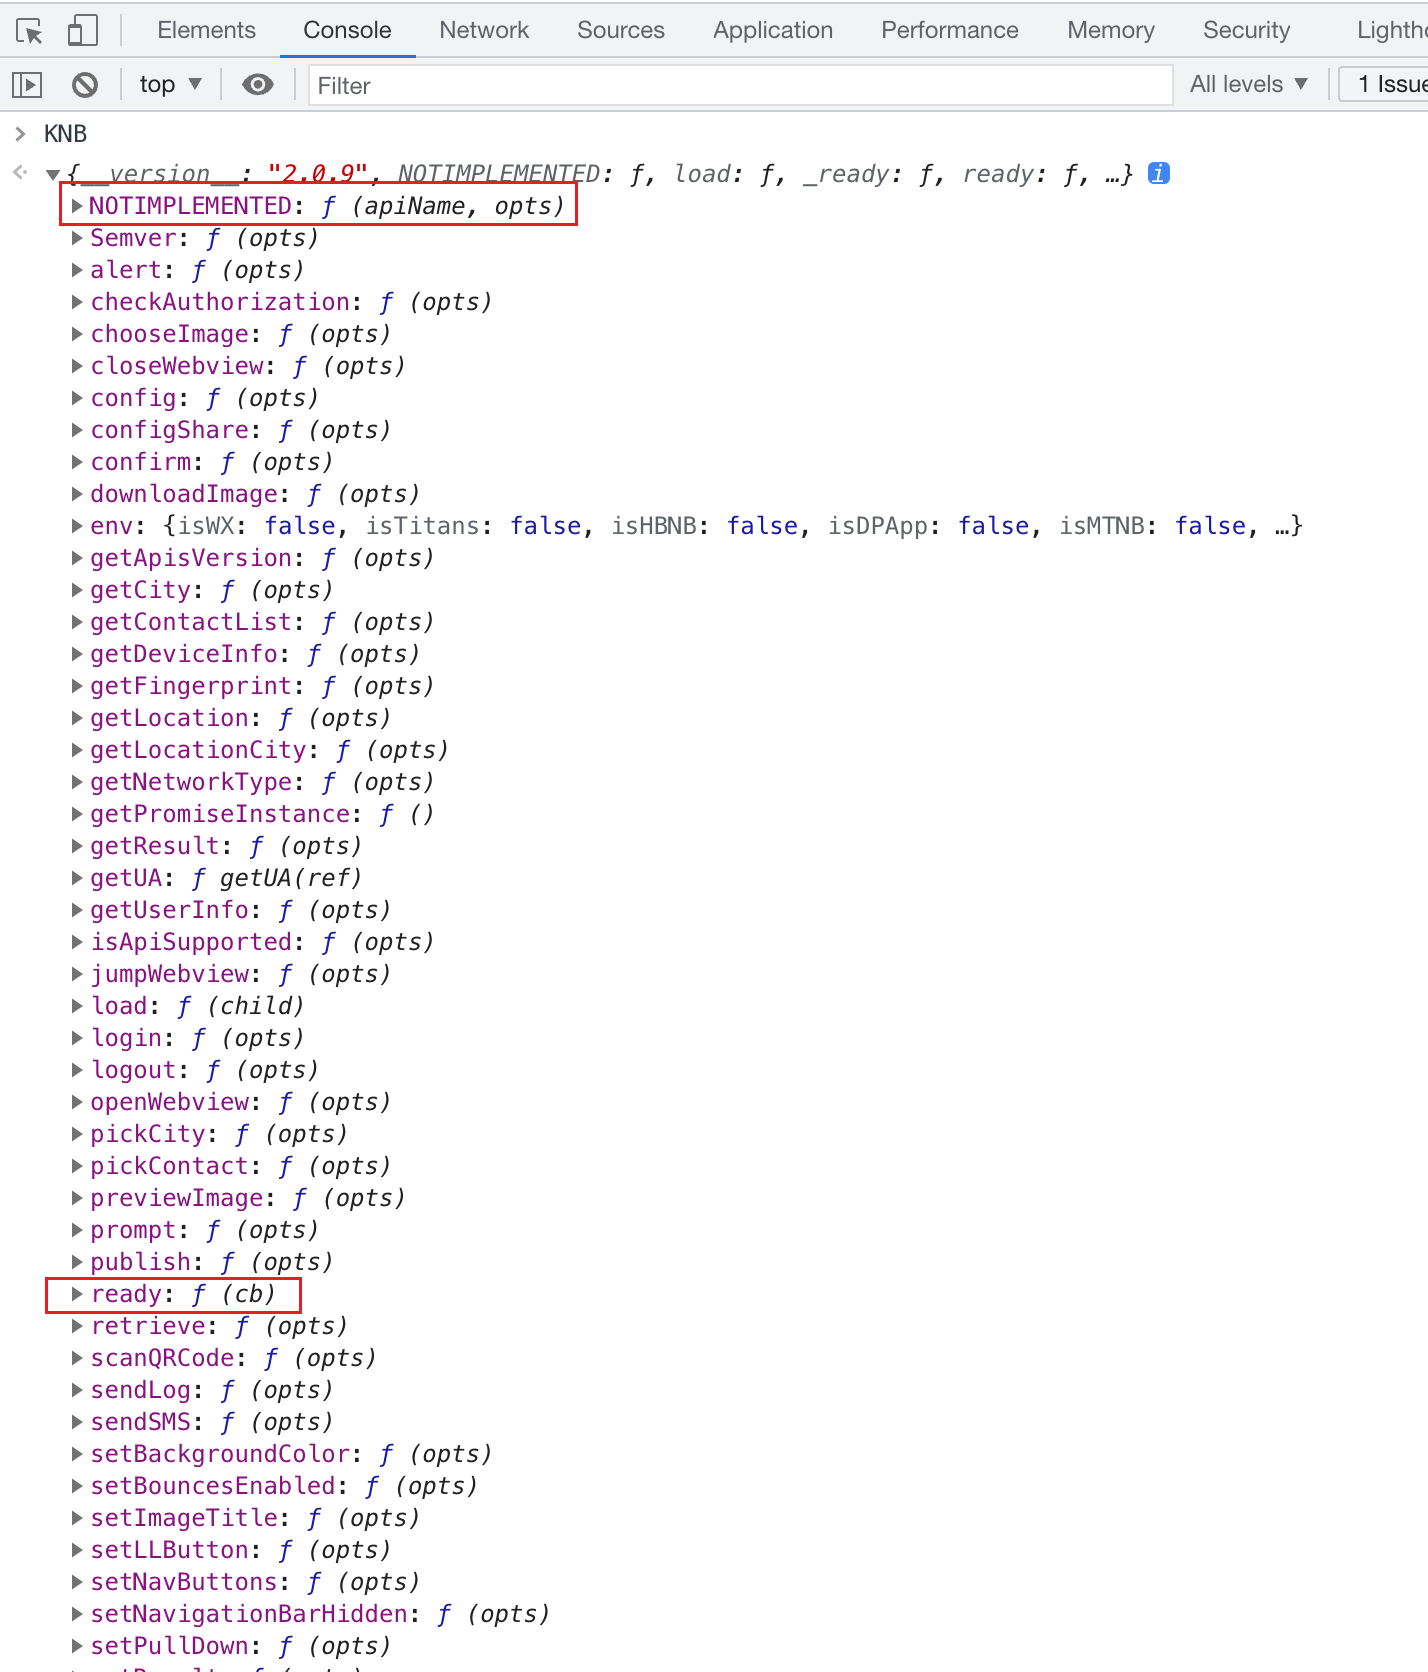The image size is (1428, 1672).
Task: Click the inspect element picker icon
Action: click(30, 31)
